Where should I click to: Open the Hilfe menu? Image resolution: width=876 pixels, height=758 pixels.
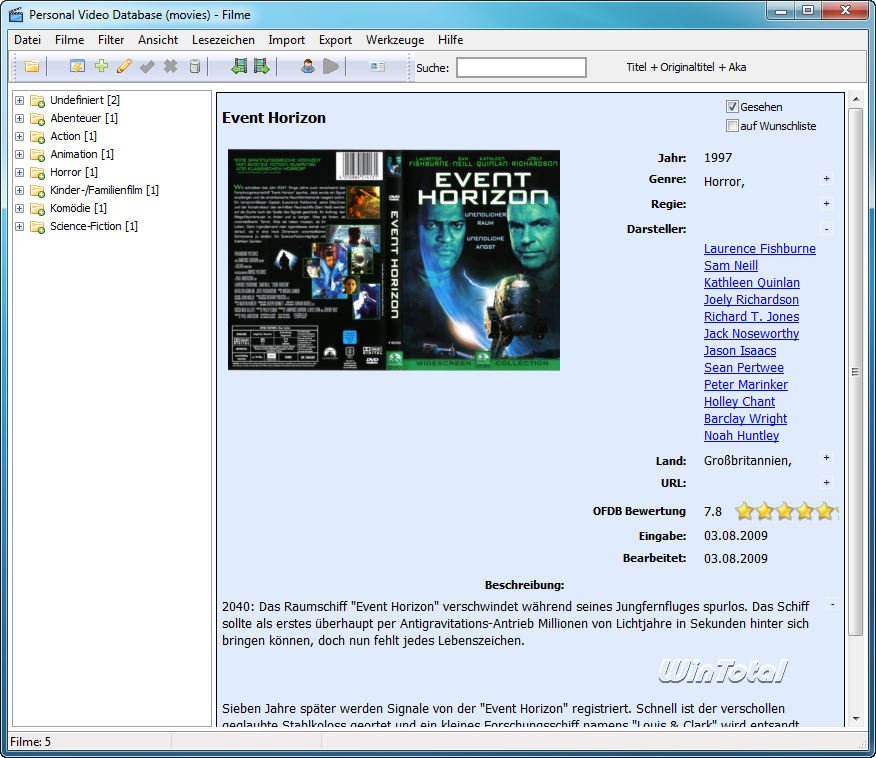point(450,40)
